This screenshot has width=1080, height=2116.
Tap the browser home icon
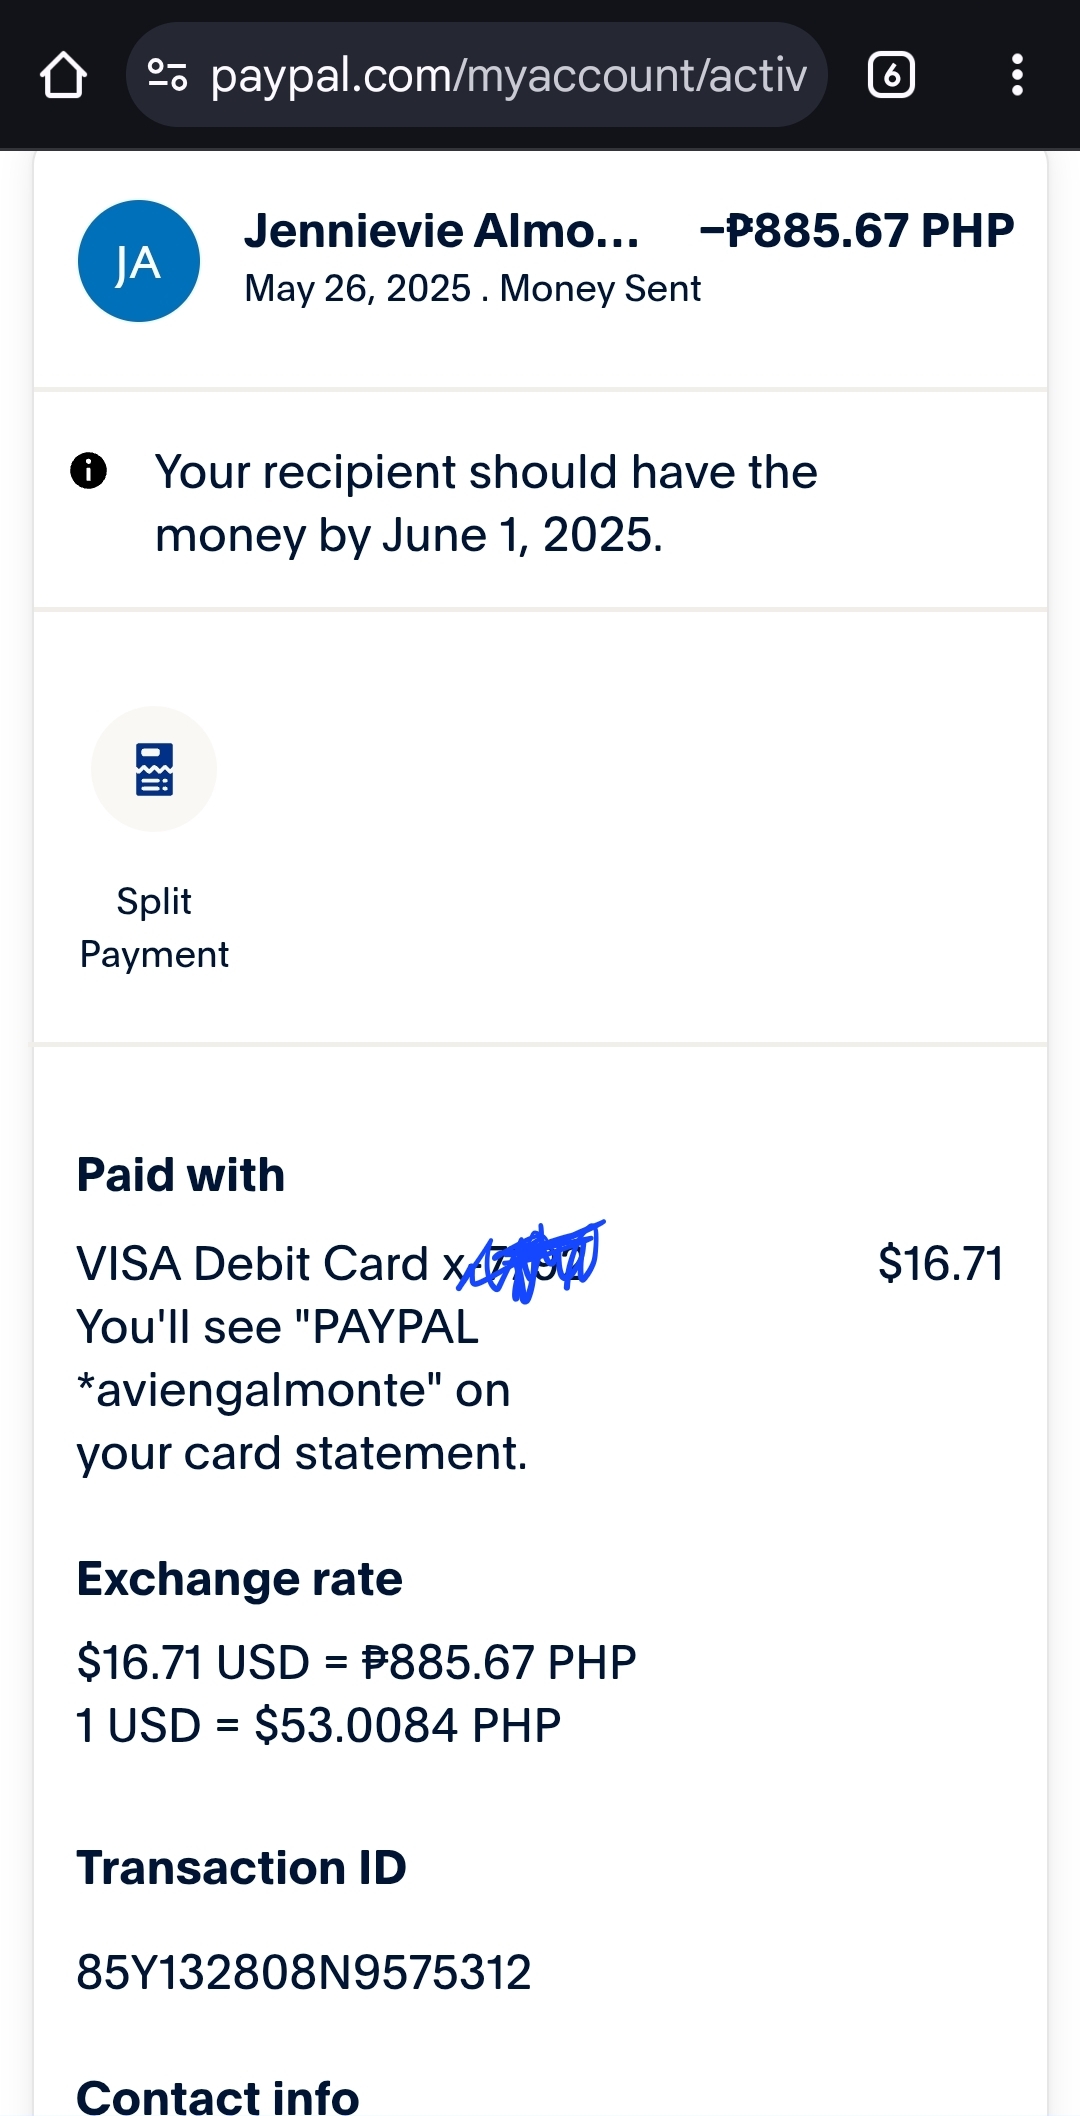pyautogui.click(x=63, y=76)
